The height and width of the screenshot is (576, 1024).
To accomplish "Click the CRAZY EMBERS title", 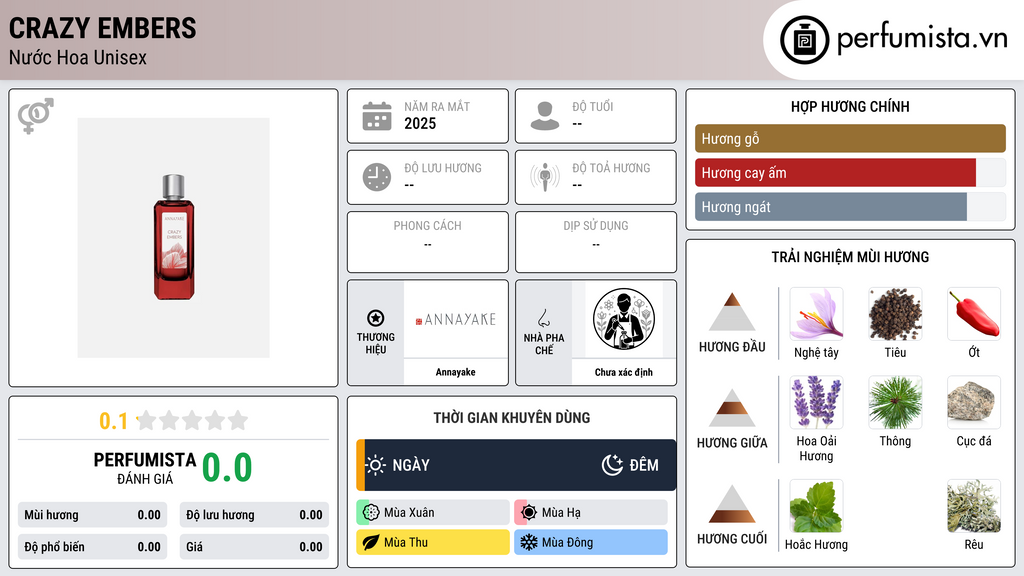I will click(x=103, y=28).
